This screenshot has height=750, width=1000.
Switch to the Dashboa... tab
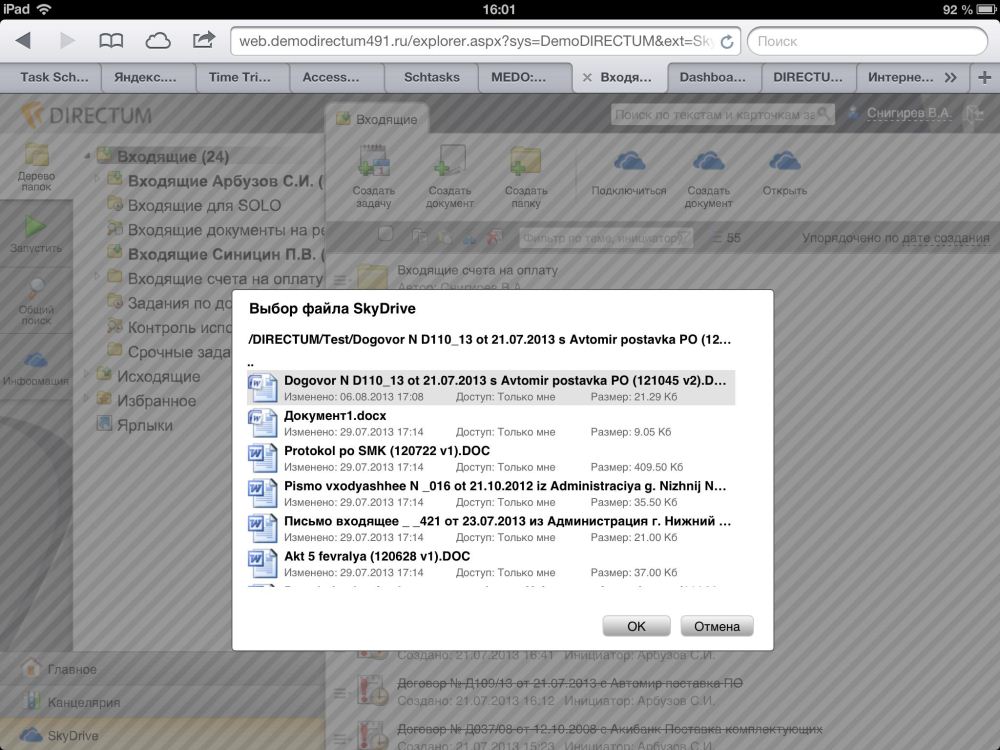(712, 77)
